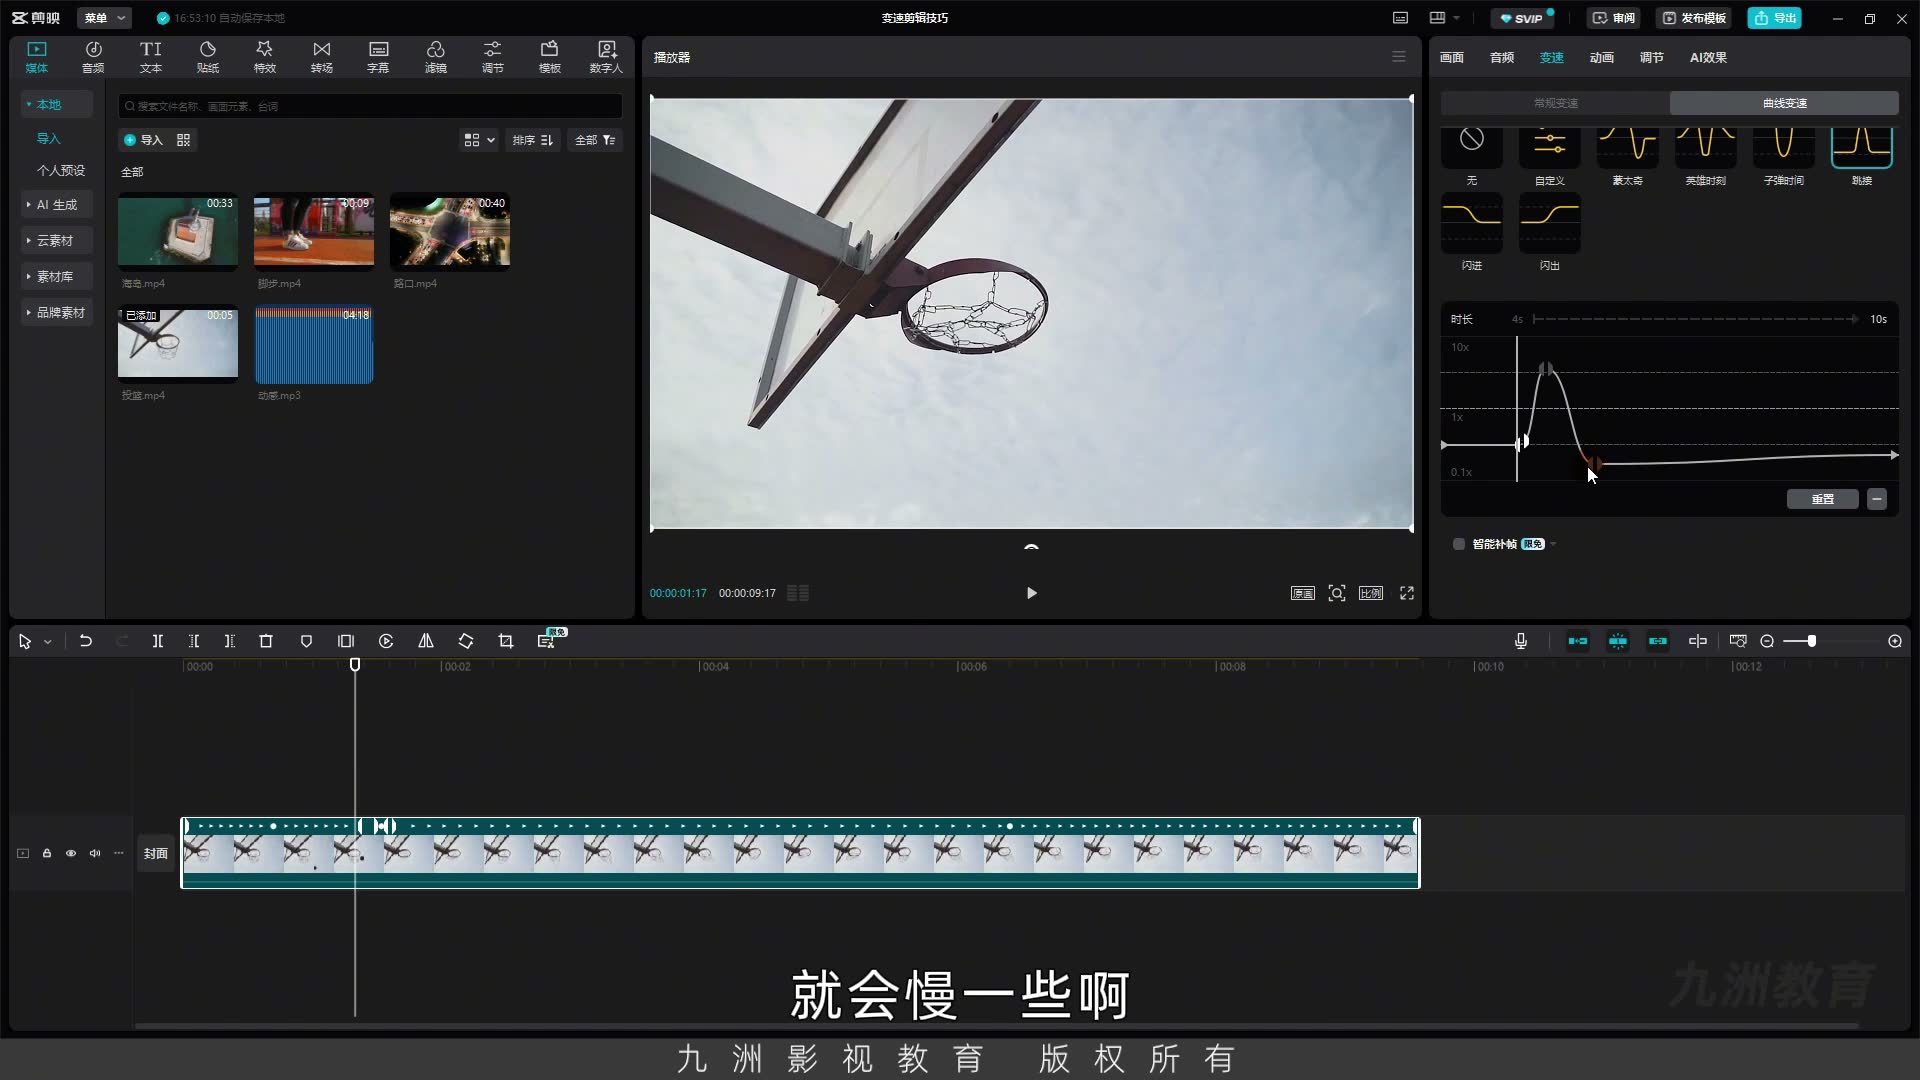Open the view mode dropdown in media panel
This screenshot has height=1080, width=1920.
[480, 140]
